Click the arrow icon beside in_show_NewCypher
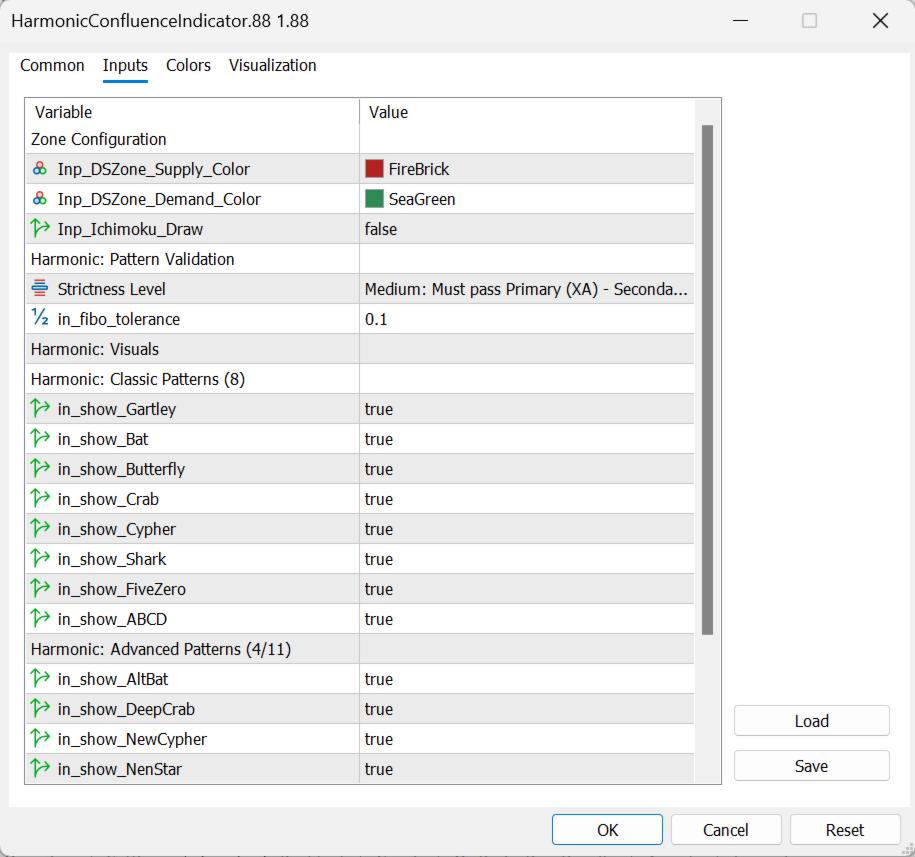The height and width of the screenshot is (857, 915). tap(40, 739)
